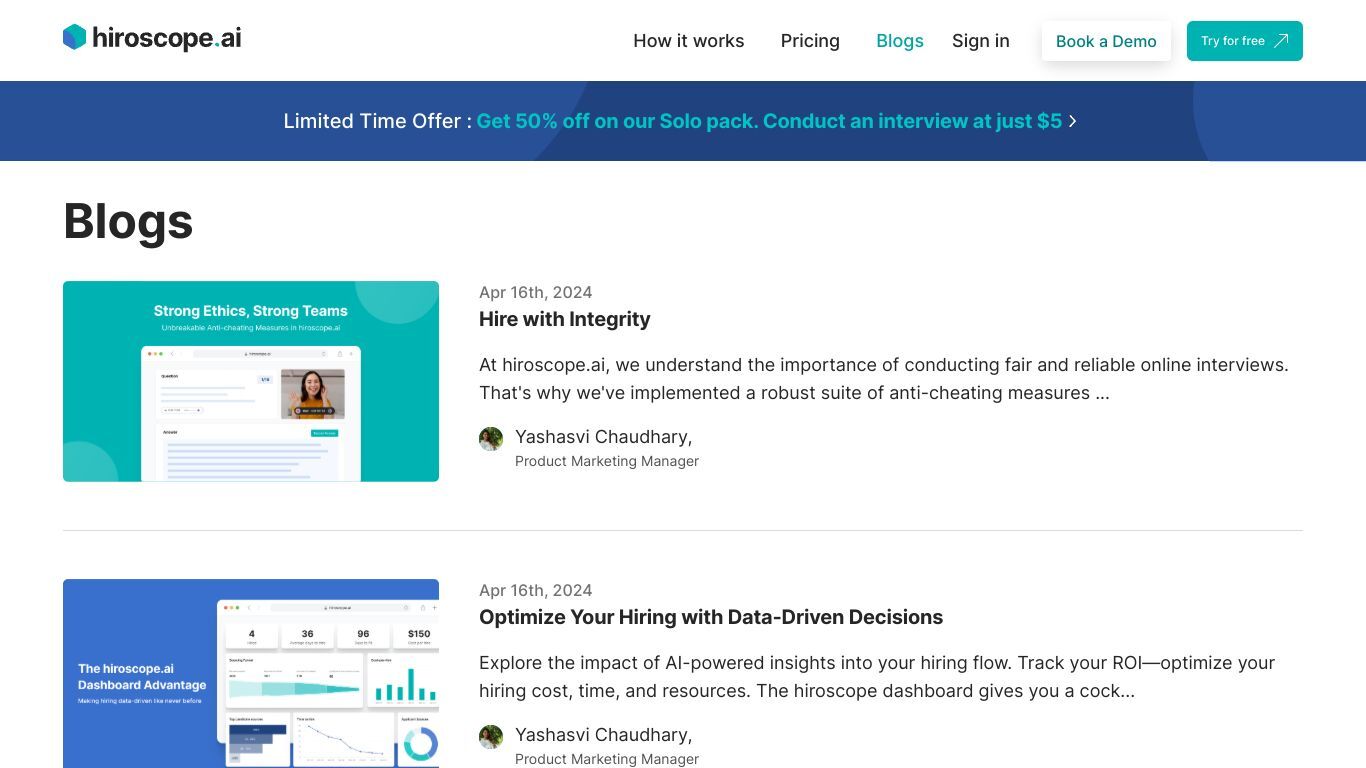
Task: Select the Blogs nav item
Action: [x=900, y=41]
